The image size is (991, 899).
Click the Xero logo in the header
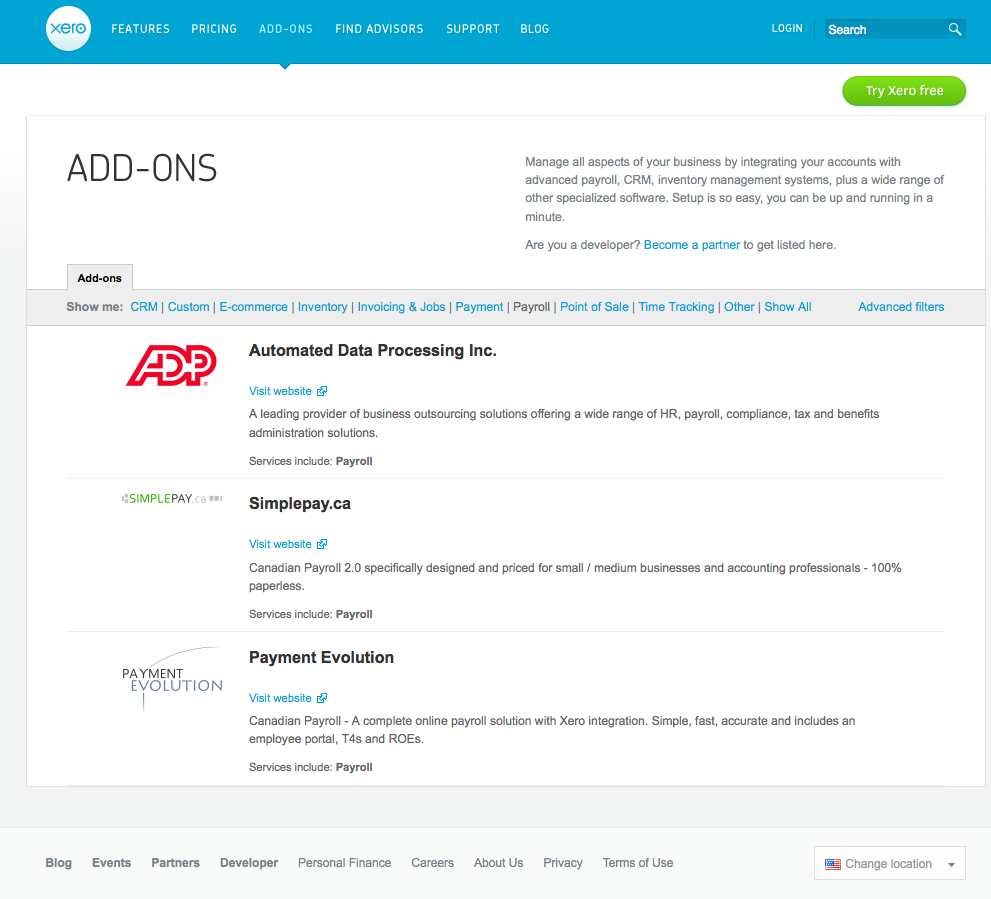68,31
